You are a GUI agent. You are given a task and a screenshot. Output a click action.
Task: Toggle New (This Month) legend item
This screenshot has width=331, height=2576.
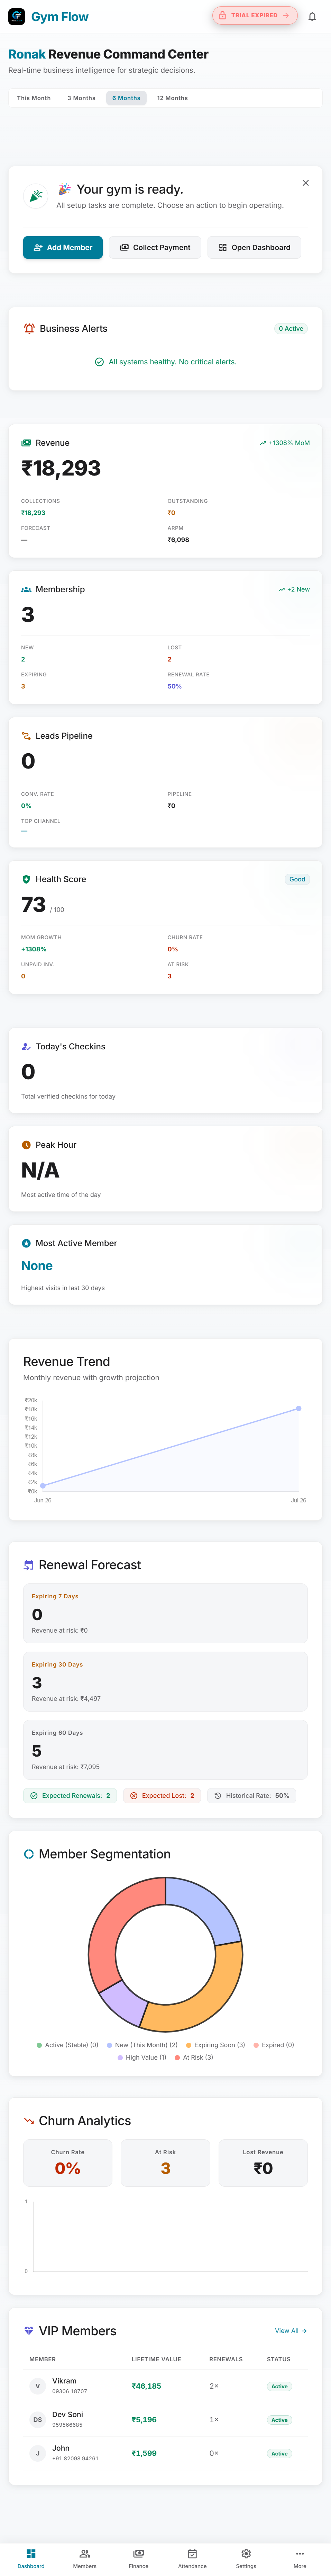[x=142, y=2045]
